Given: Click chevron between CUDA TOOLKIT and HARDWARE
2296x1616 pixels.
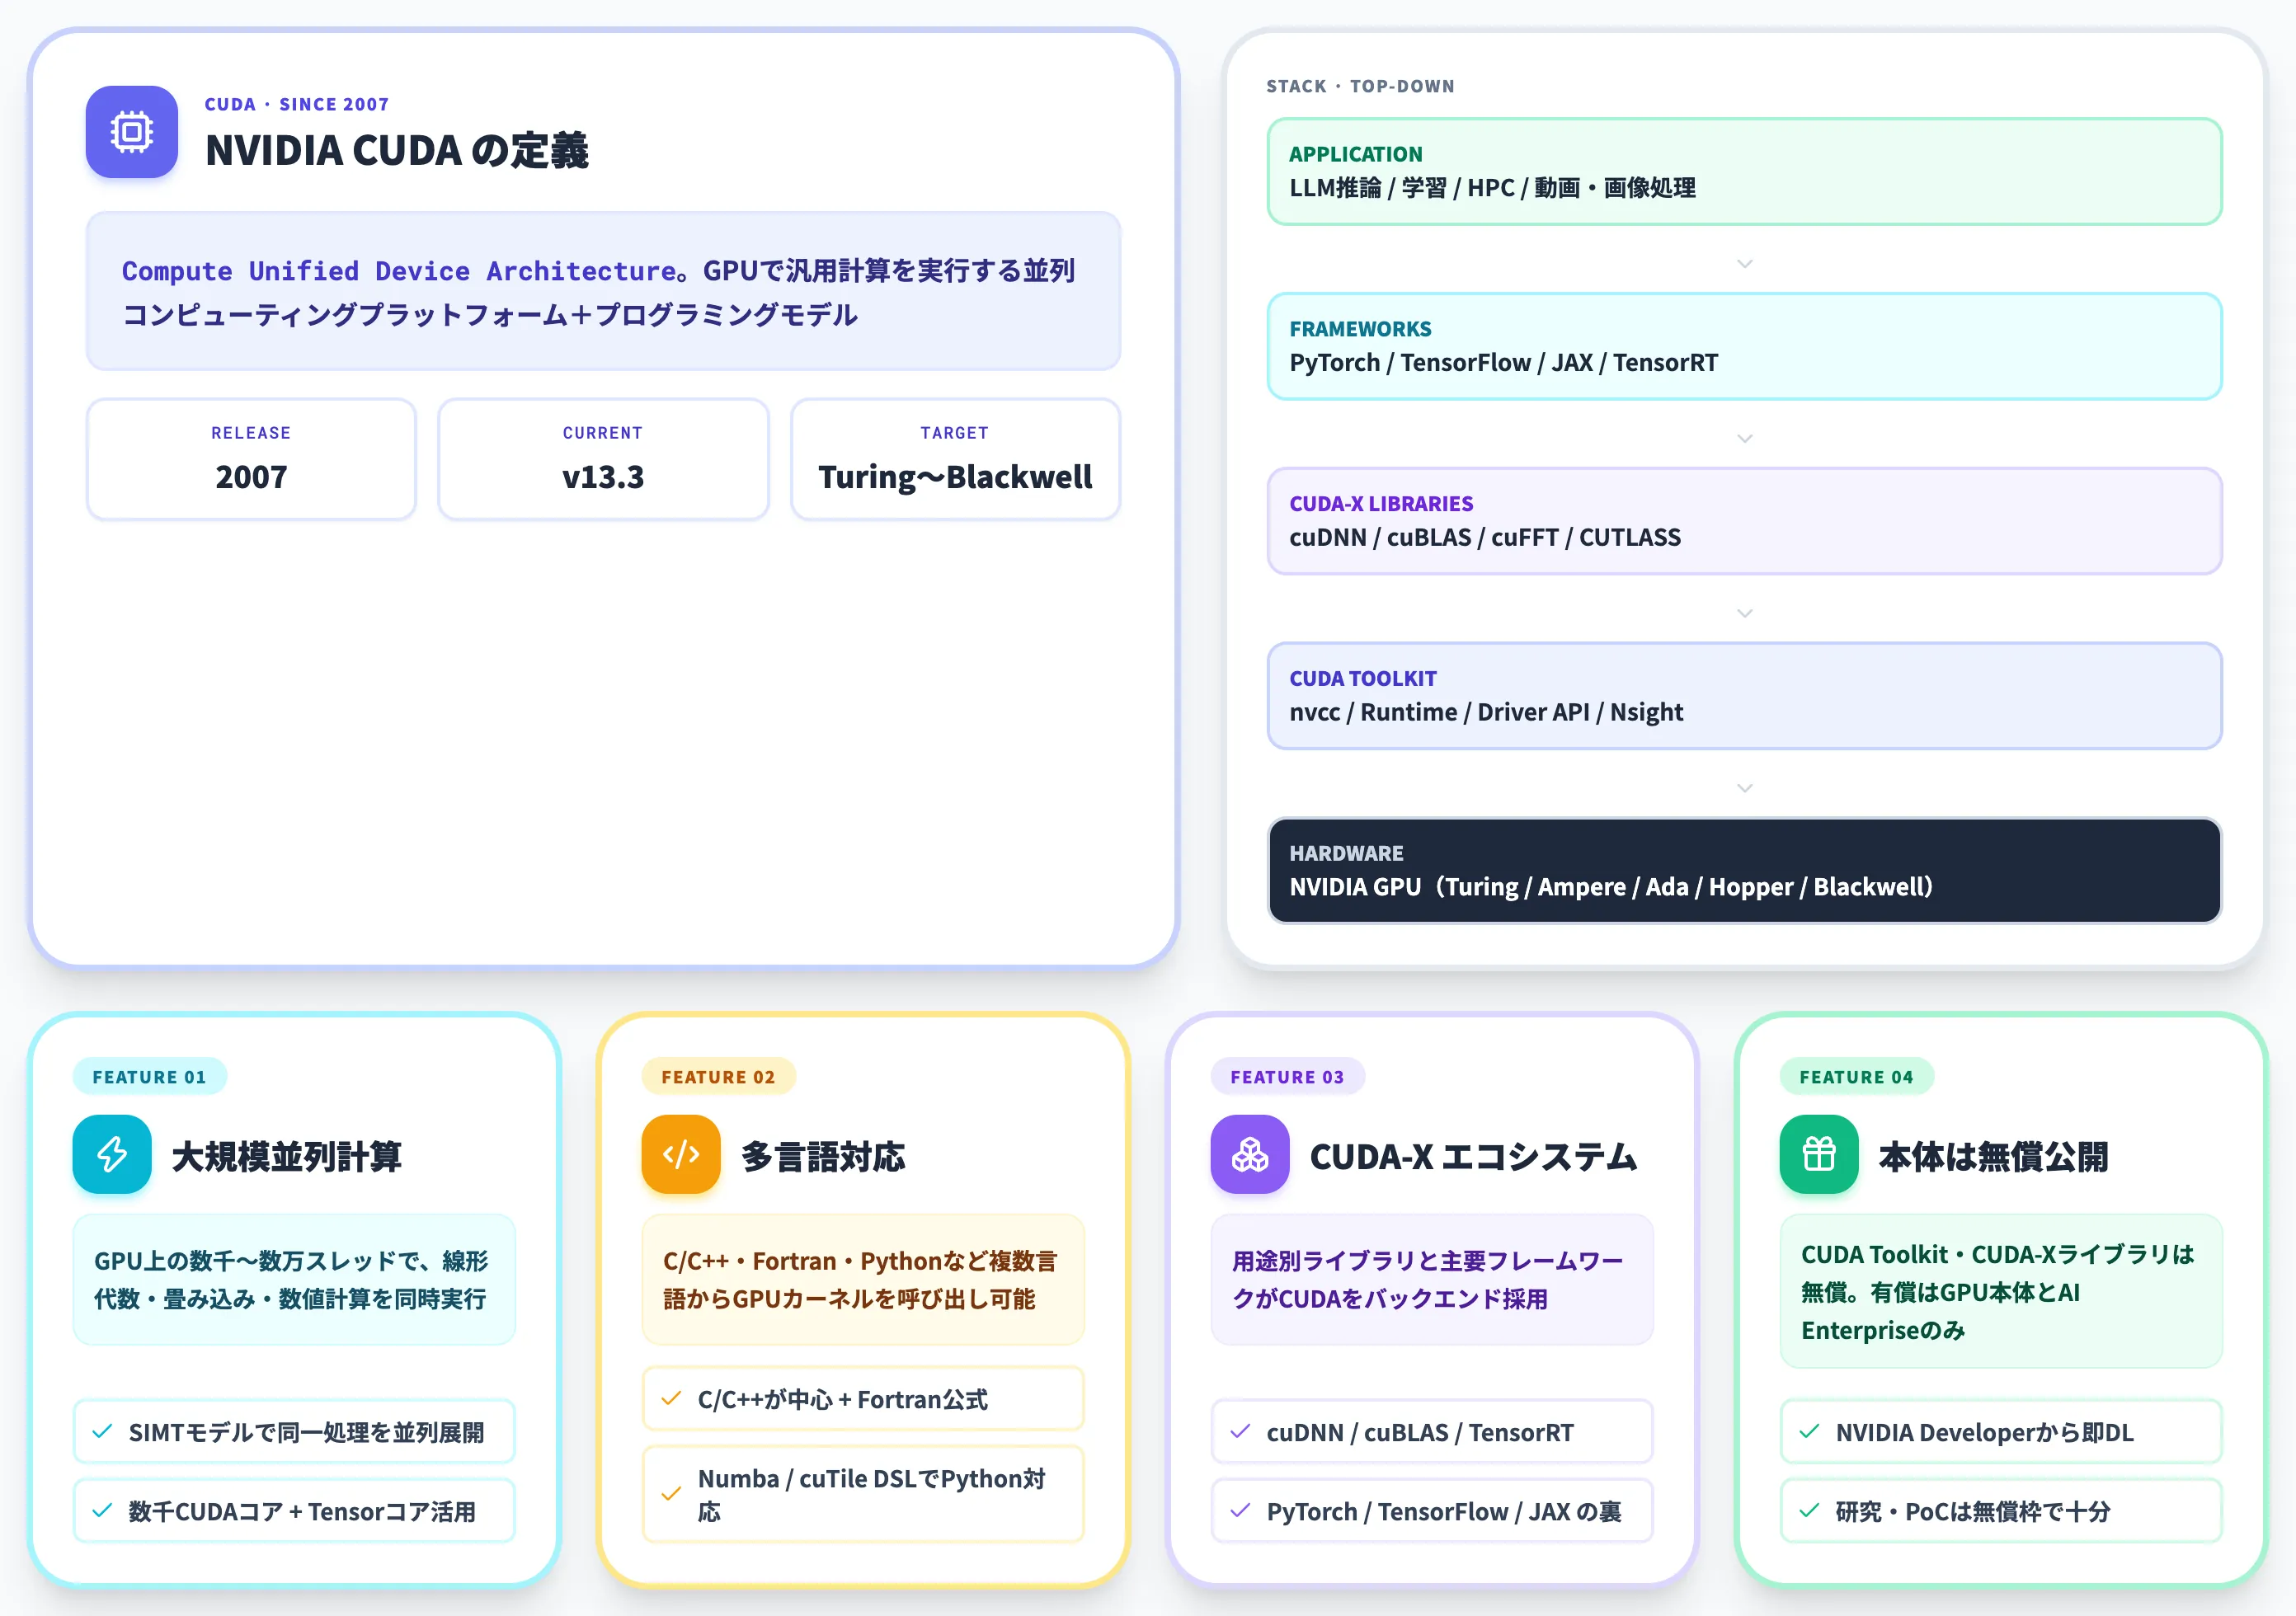Looking at the screenshot, I should pos(1745,789).
